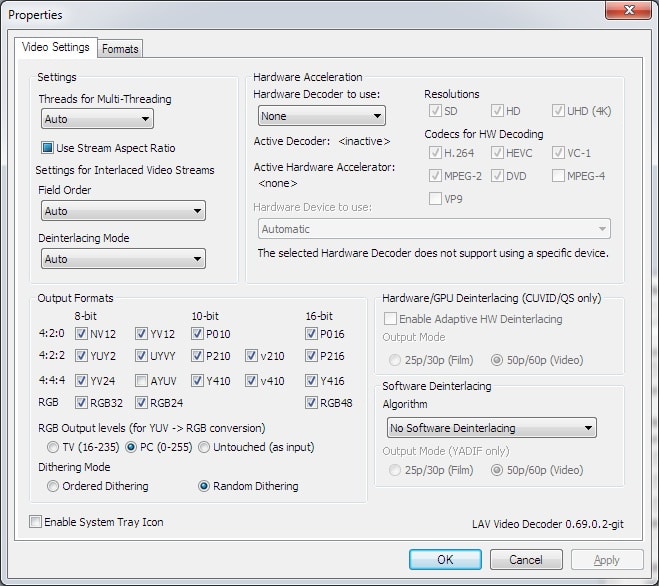This screenshot has height=586, width=659.
Task: Disable the v210 output format
Action: 253,357
